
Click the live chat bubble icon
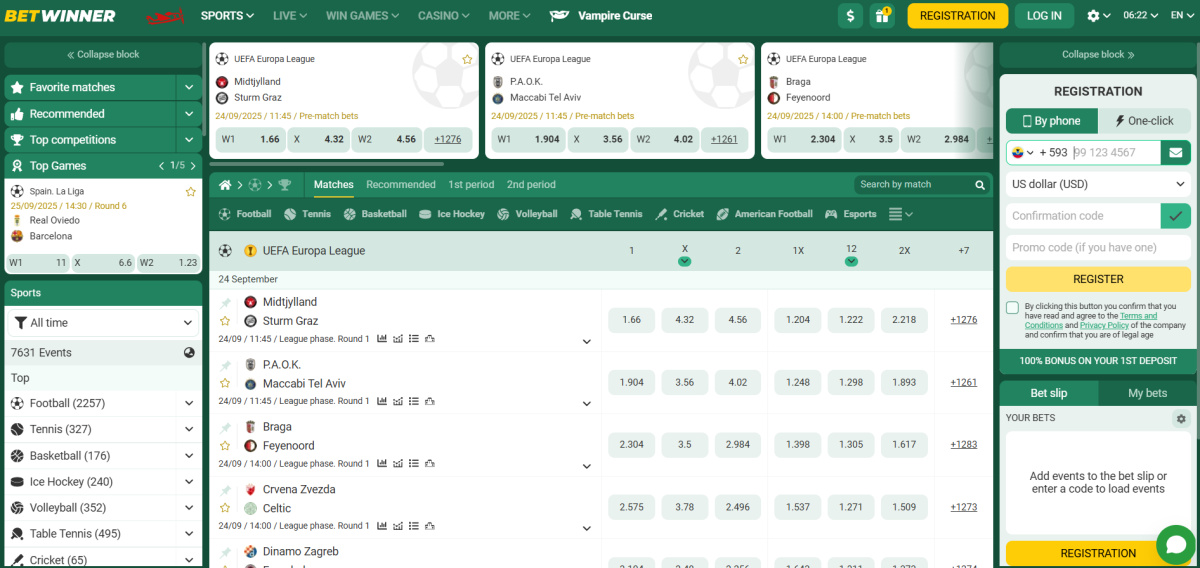[x=1175, y=544]
